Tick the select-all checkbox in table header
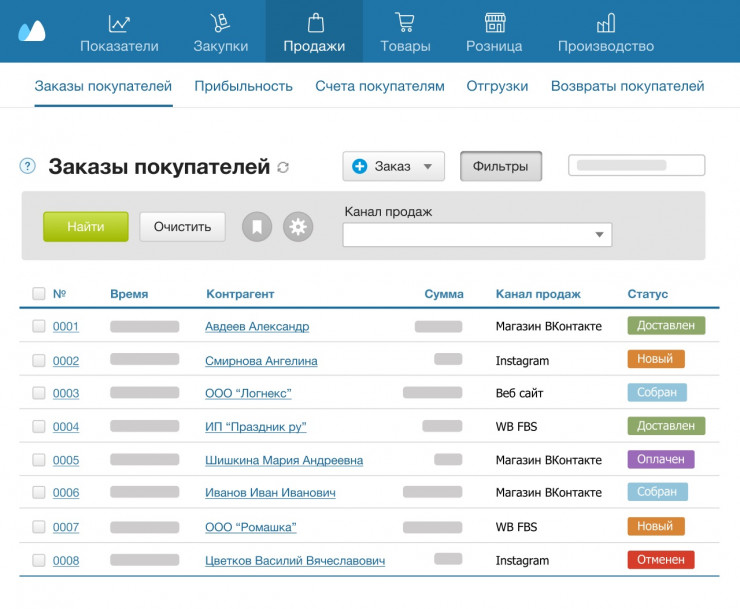 pos(39,294)
